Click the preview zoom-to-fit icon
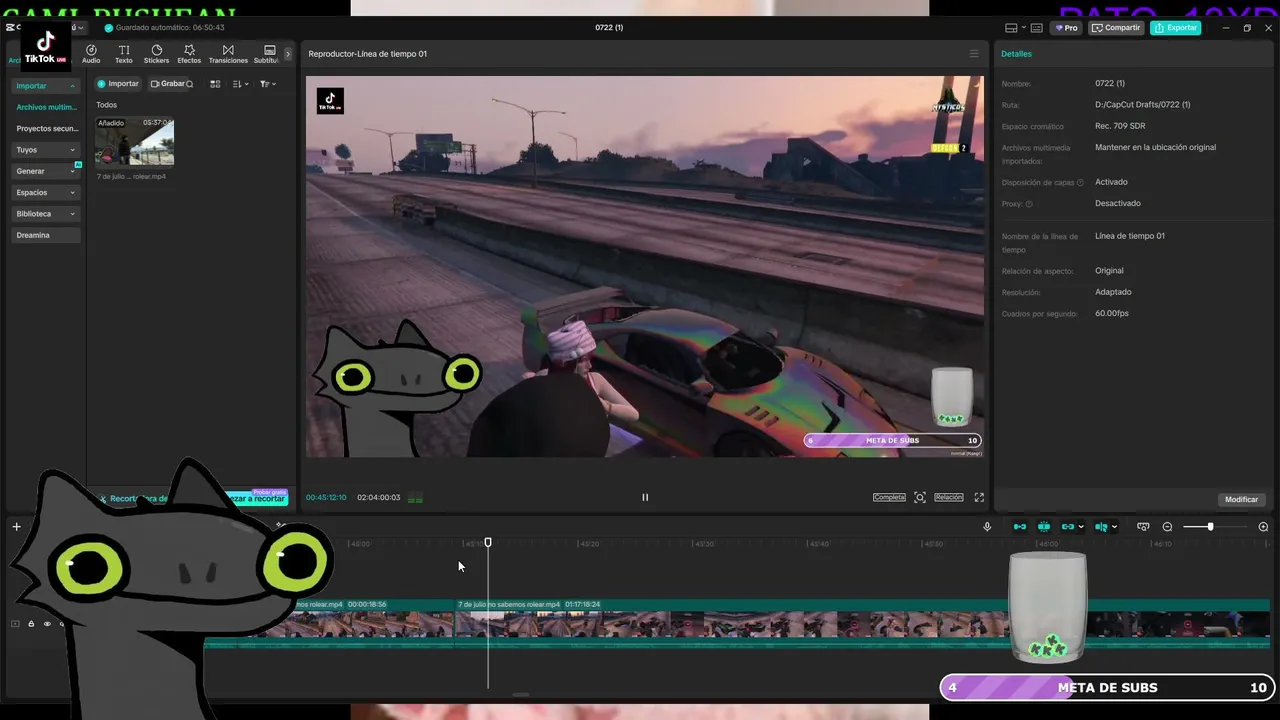Viewport: 1280px width, 720px height. (920, 497)
